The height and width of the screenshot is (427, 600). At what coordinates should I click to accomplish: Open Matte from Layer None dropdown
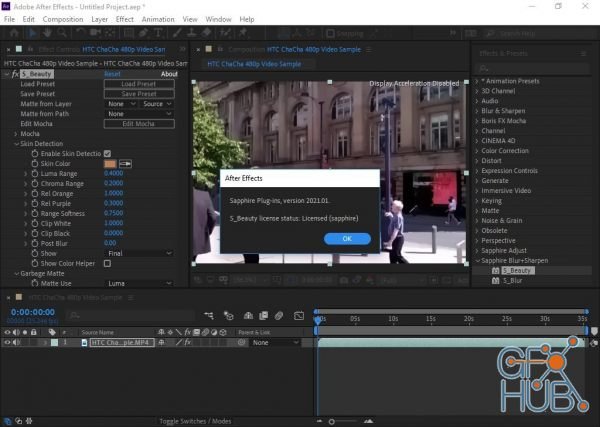click(121, 104)
